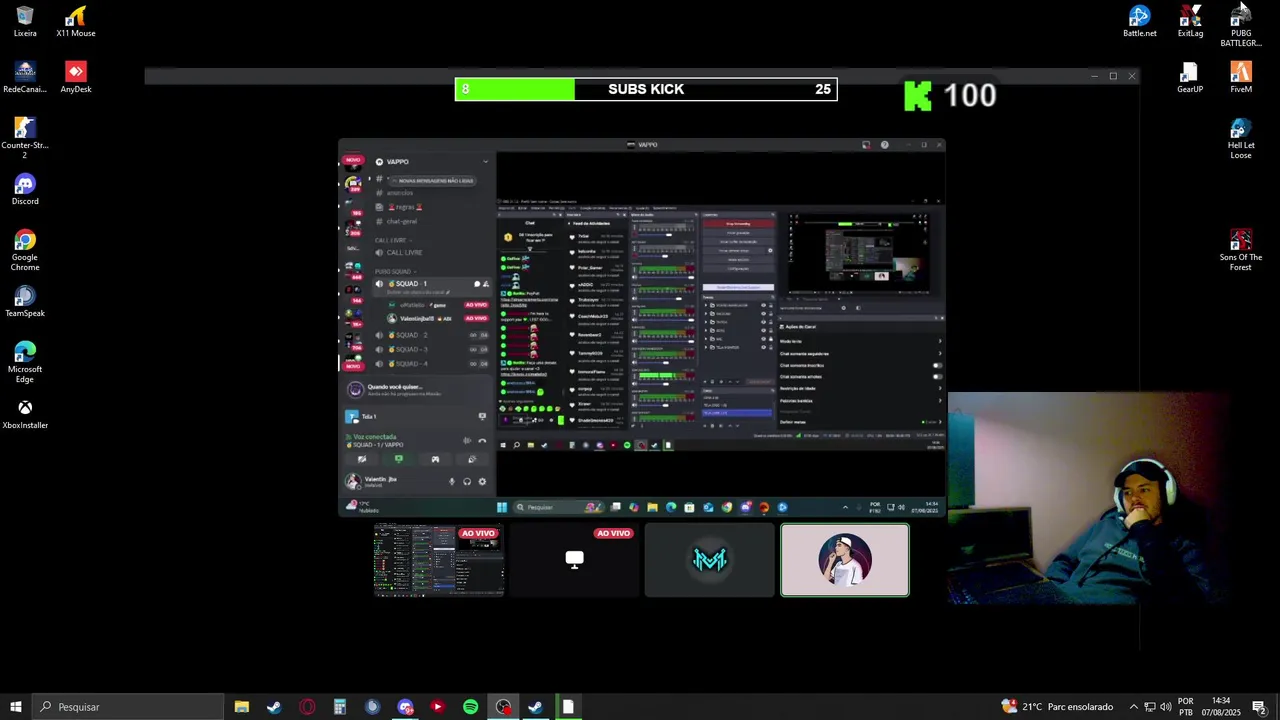
Task: Disconnect from the Discord voice call
Action: (x=482, y=440)
